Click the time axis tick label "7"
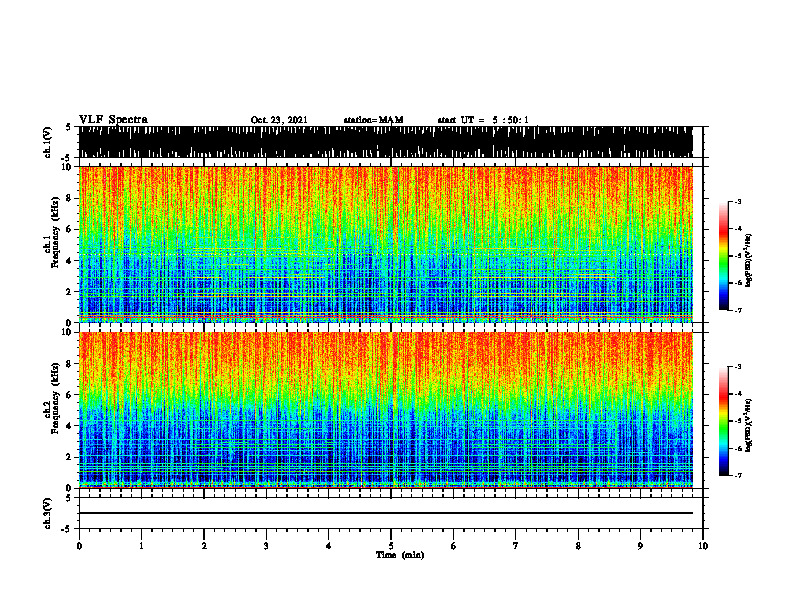 click(516, 546)
